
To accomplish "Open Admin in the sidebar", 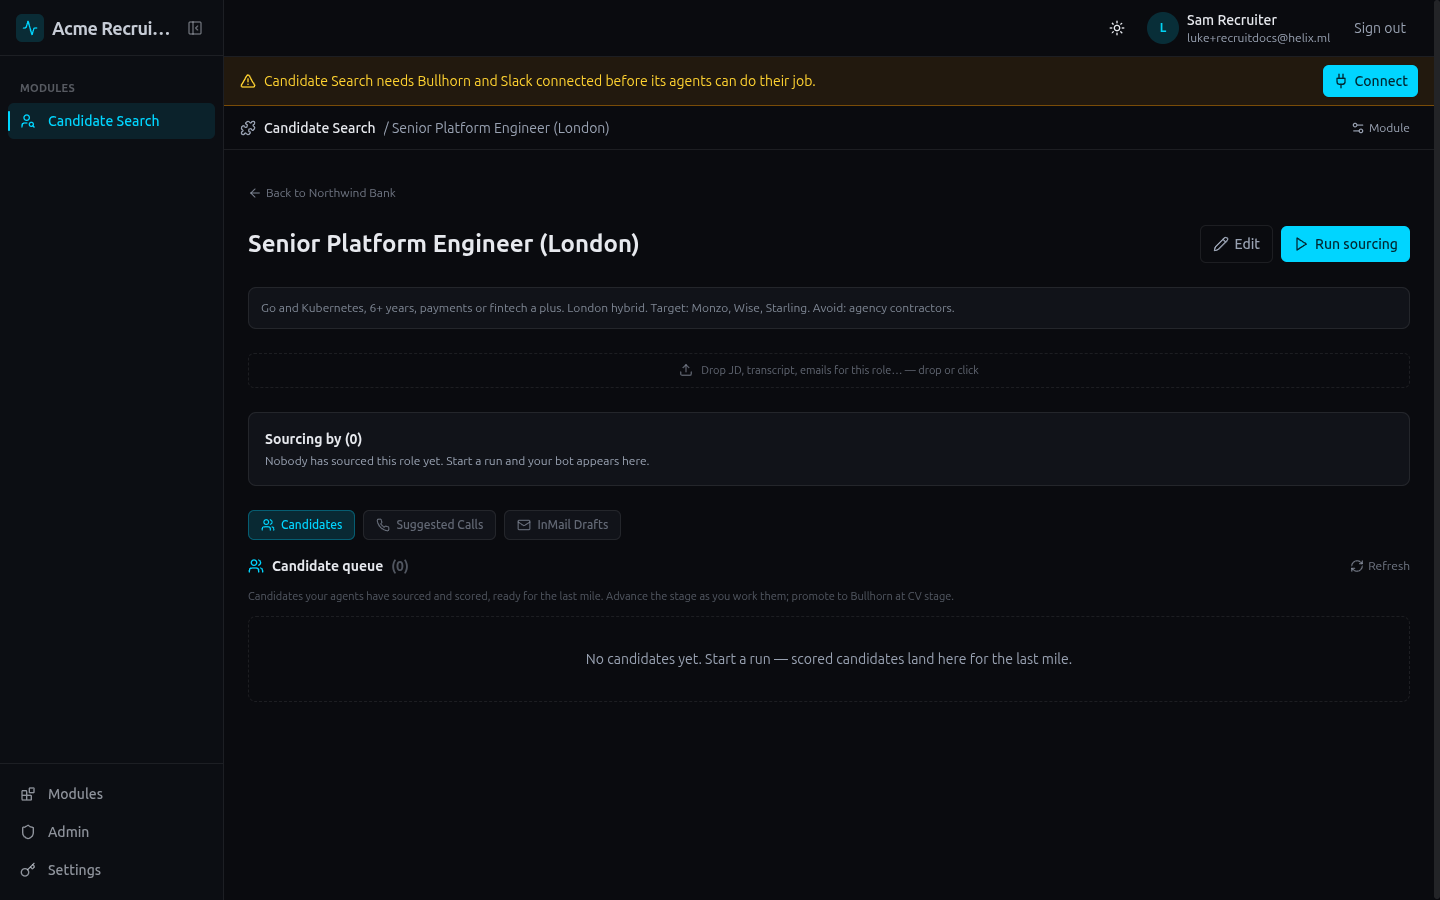I will (111, 832).
